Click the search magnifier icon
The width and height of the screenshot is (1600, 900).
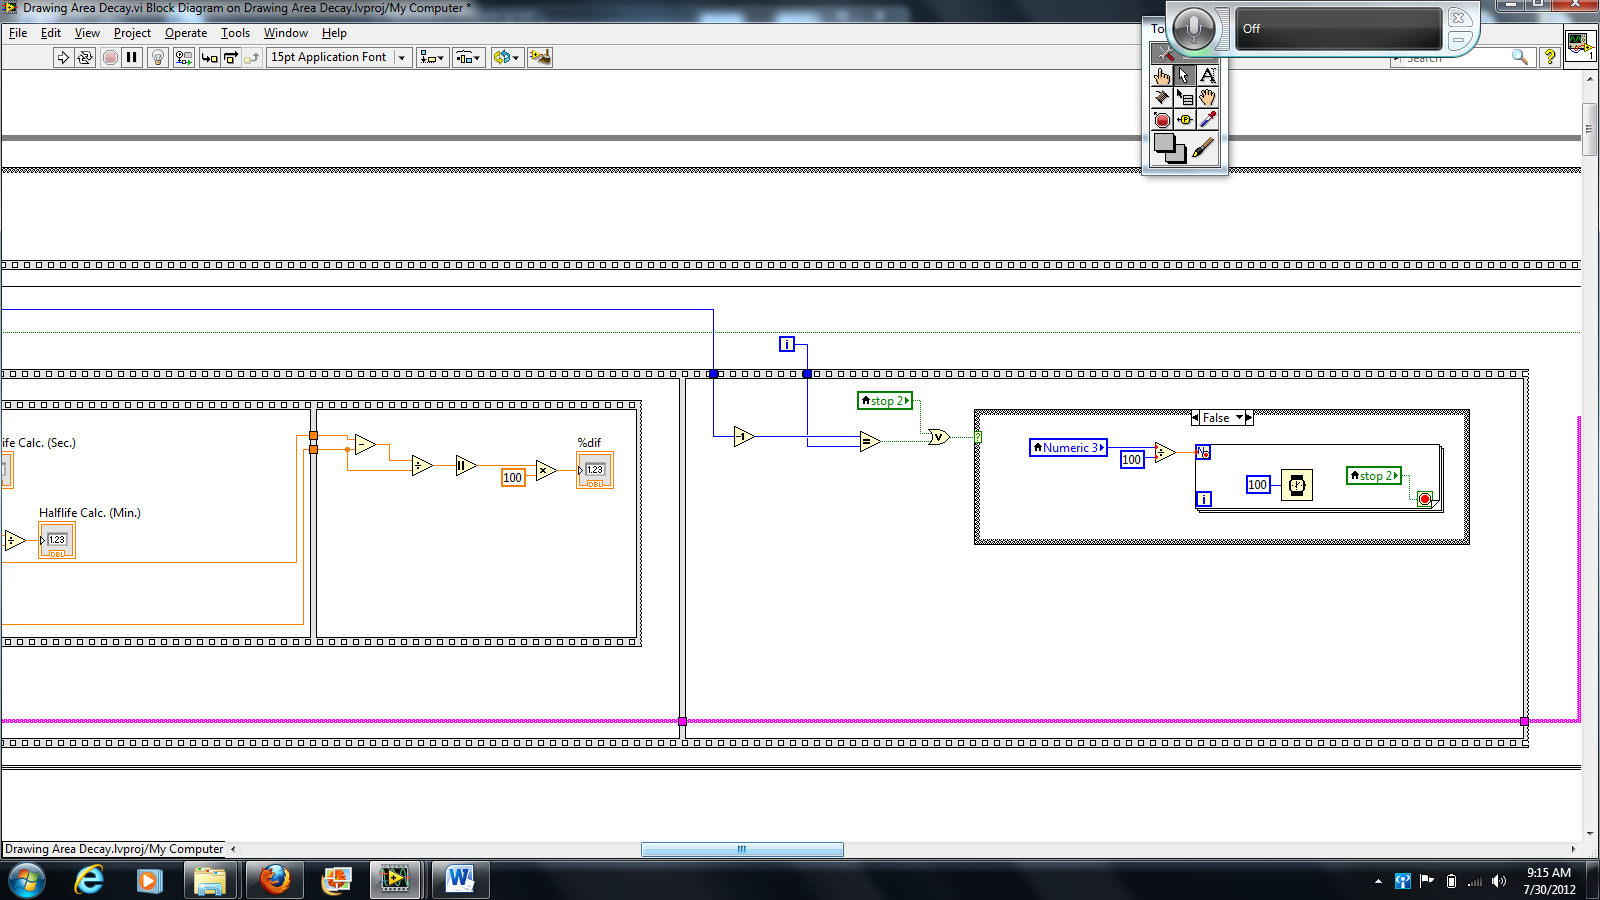tap(1520, 57)
